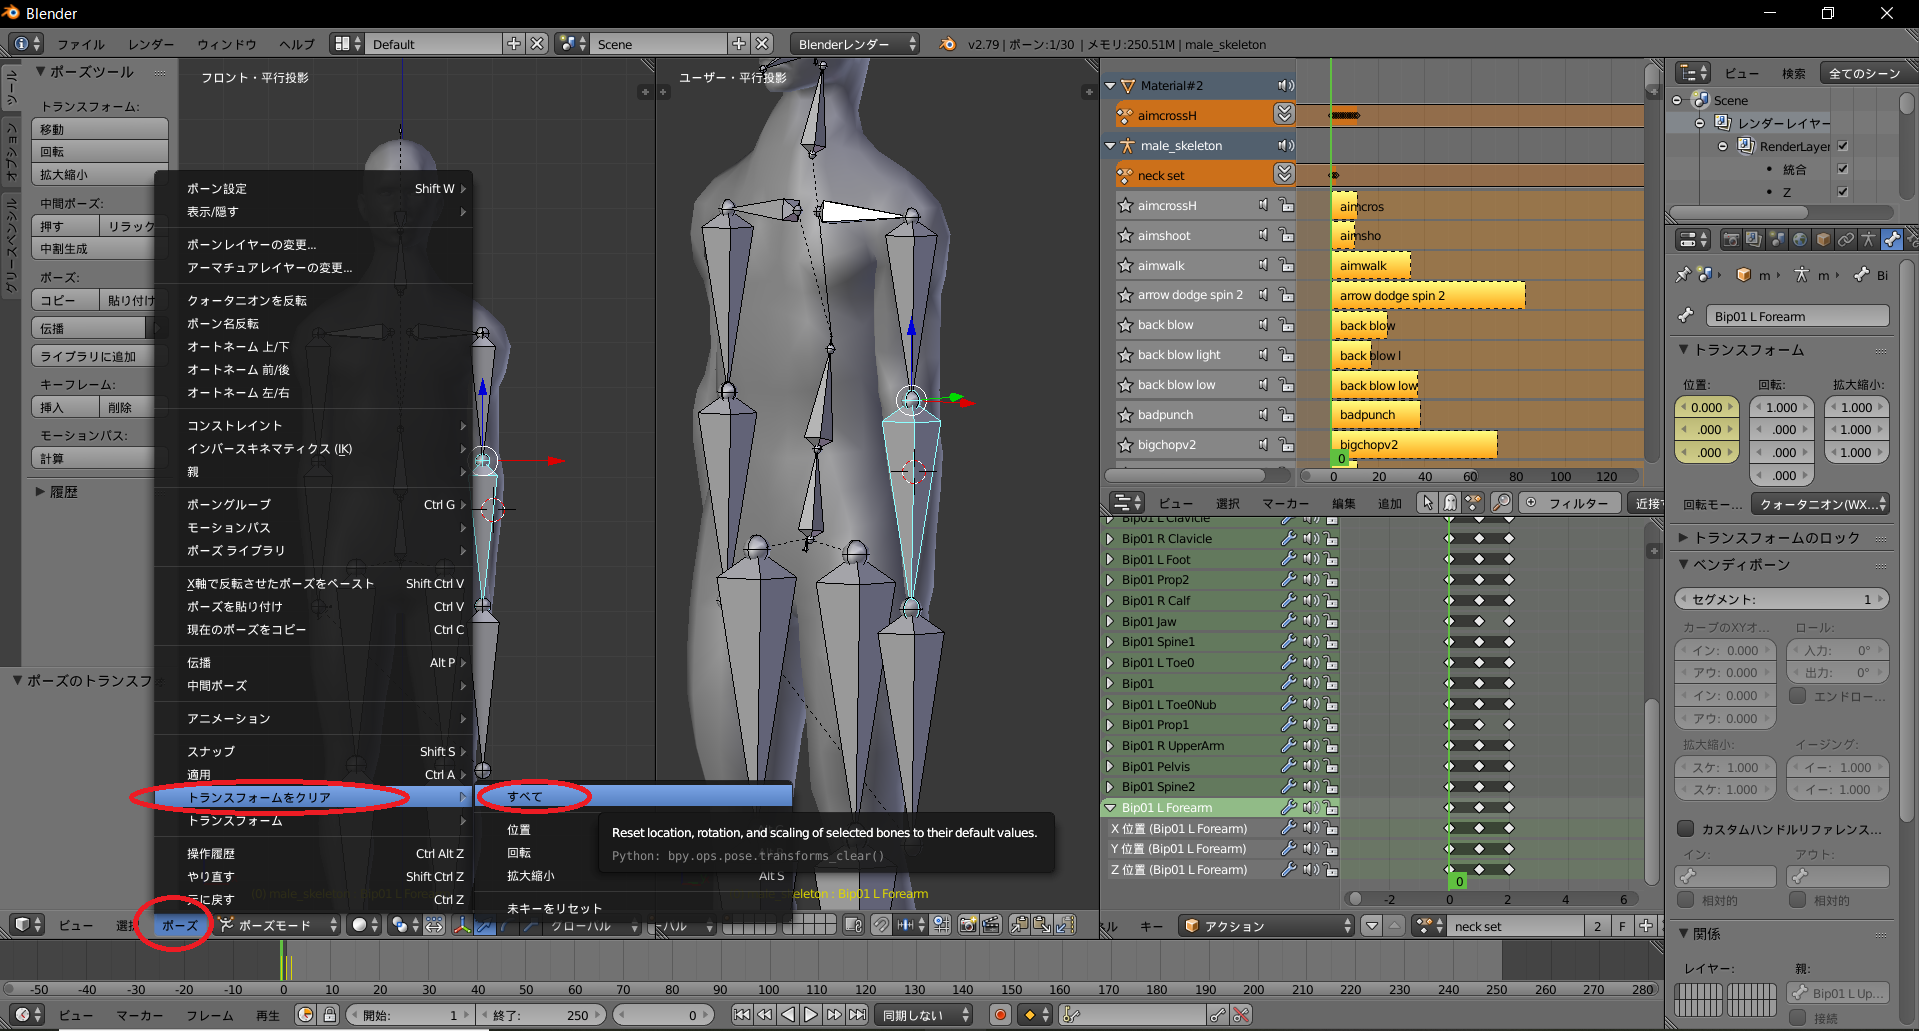Image resolution: width=1919 pixels, height=1031 pixels.
Task: Click the 終了 end frame field
Action: point(541,1015)
